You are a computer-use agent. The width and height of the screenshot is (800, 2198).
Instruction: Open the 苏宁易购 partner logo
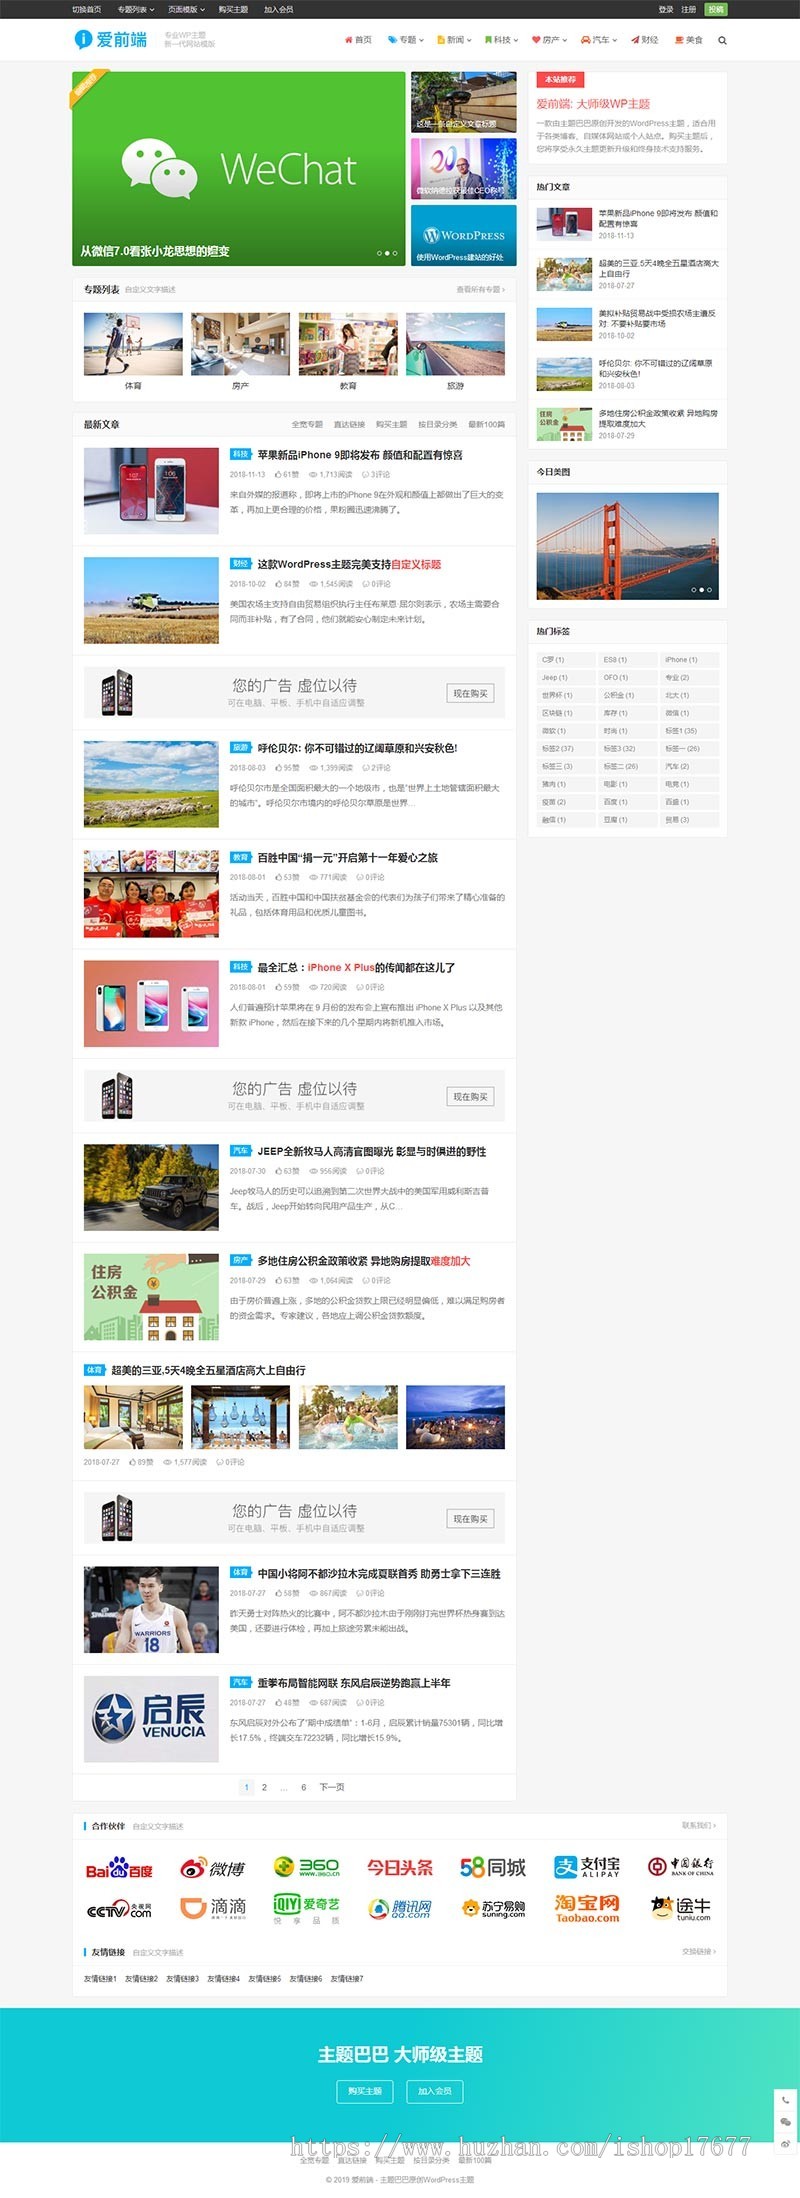click(x=493, y=1909)
